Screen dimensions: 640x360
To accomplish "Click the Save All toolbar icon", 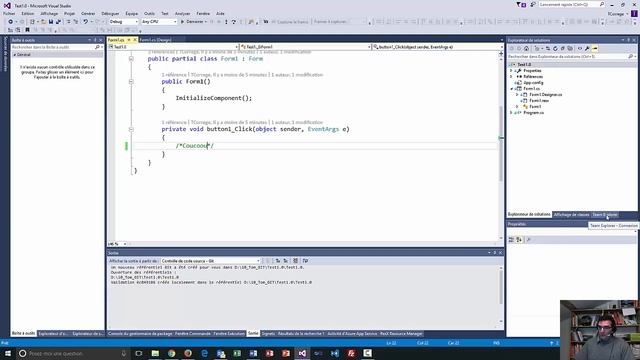I will point(58,22).
